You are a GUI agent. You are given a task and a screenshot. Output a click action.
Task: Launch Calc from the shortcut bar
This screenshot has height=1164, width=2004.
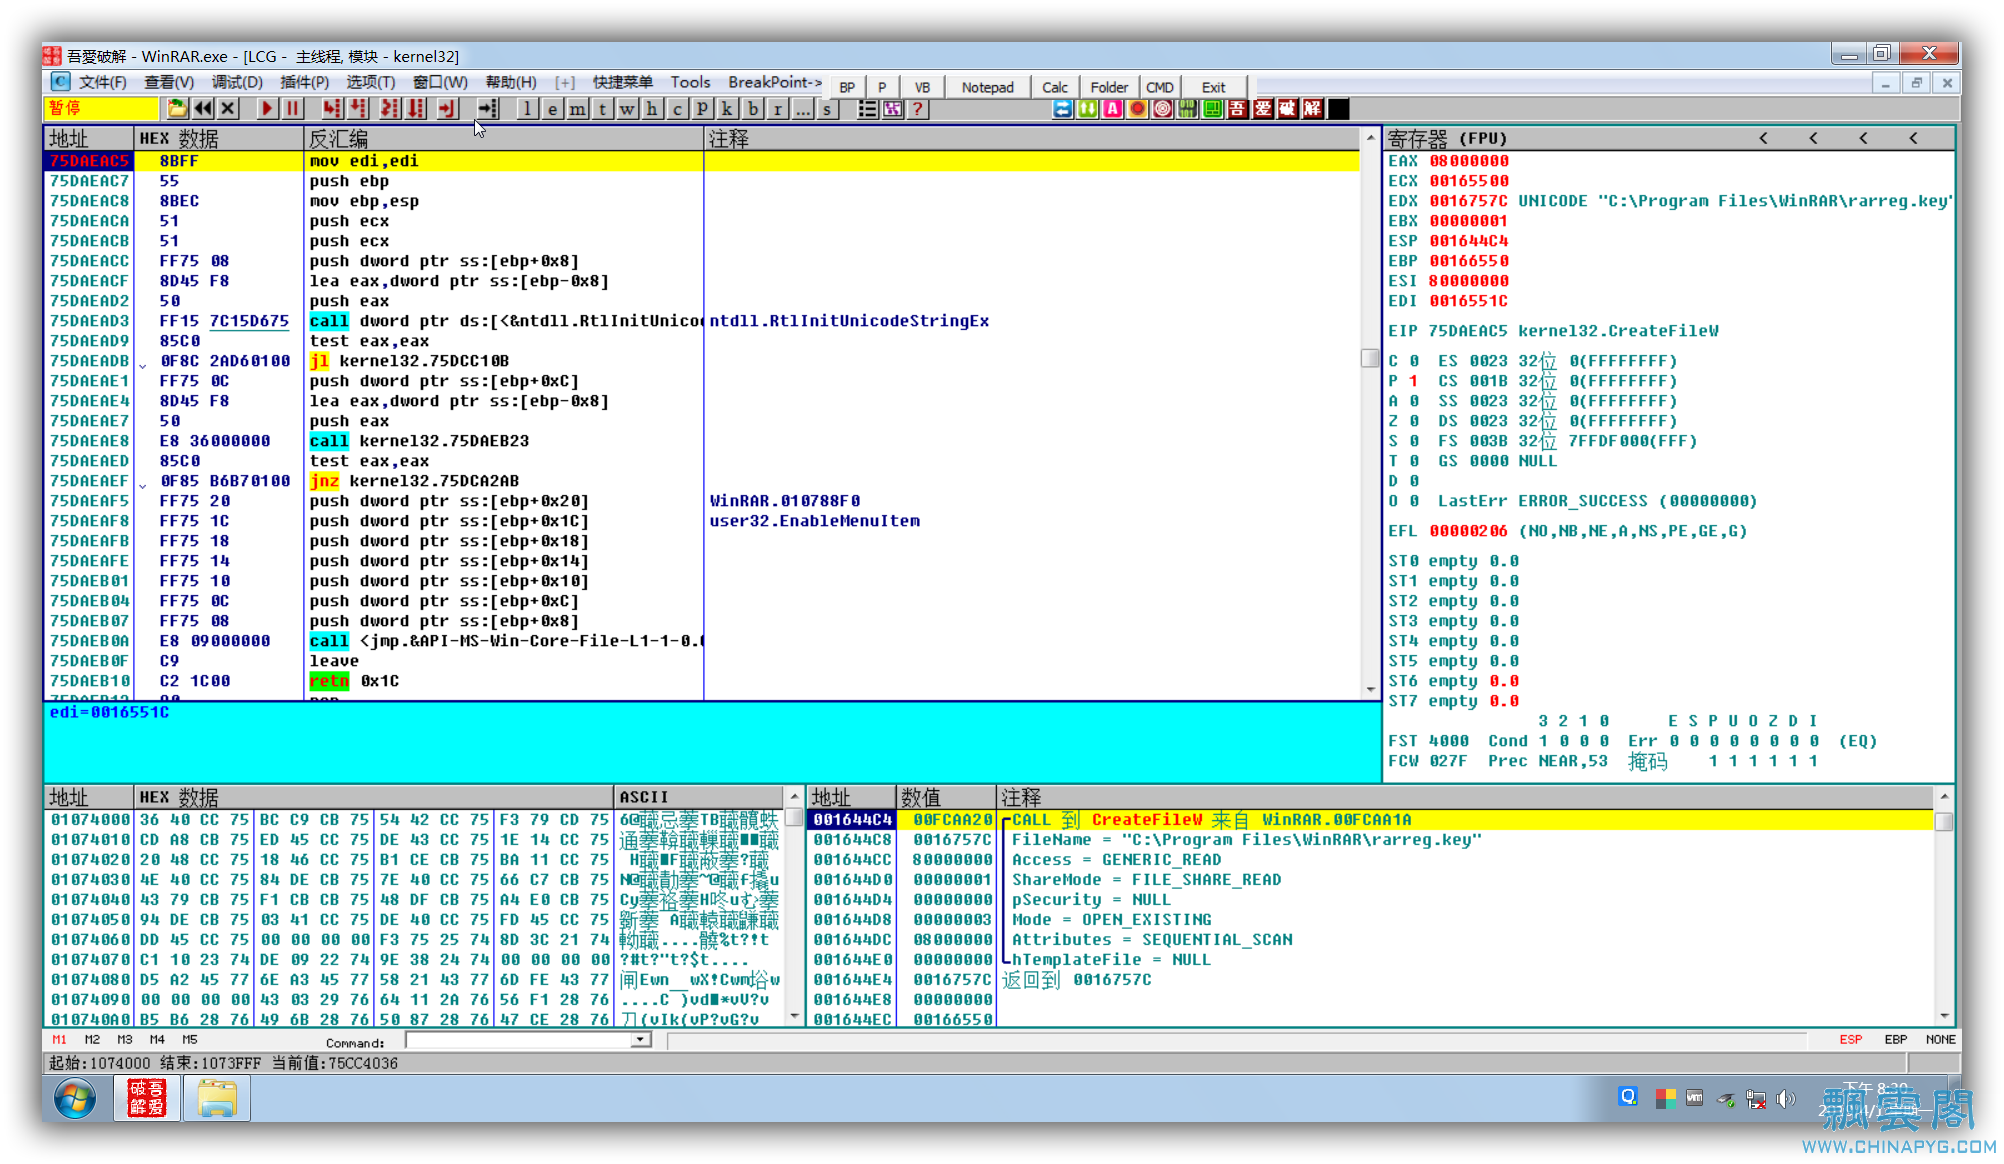click(1054, 87)
